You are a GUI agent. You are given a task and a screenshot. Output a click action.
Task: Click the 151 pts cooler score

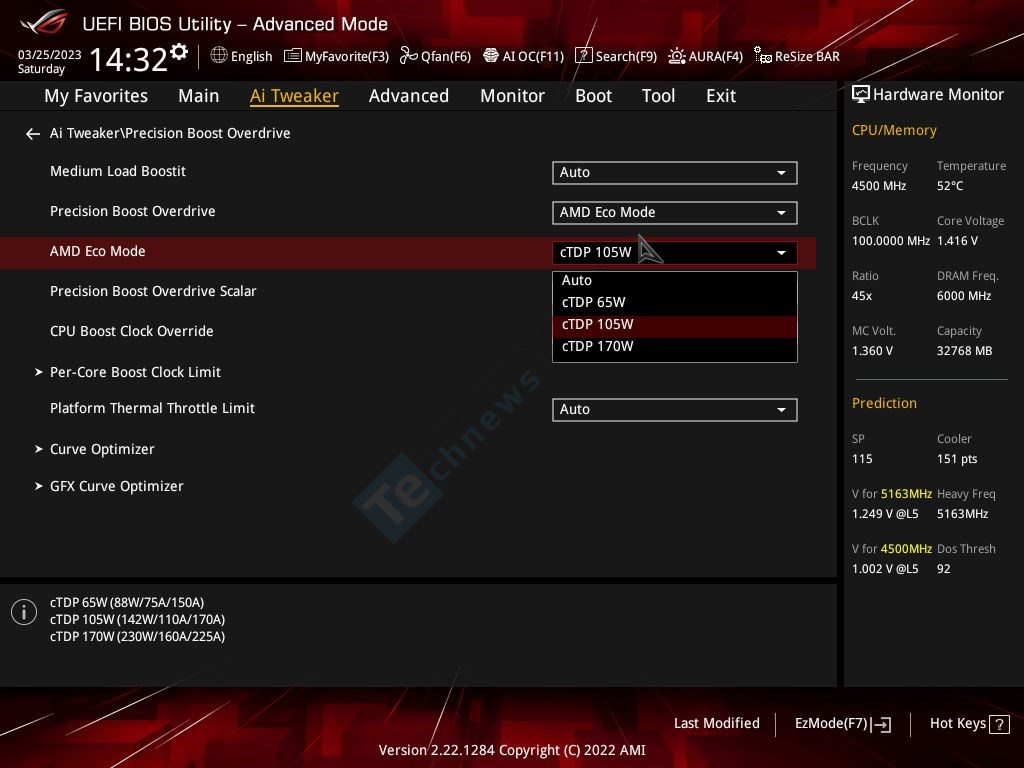tap(957, 459)
